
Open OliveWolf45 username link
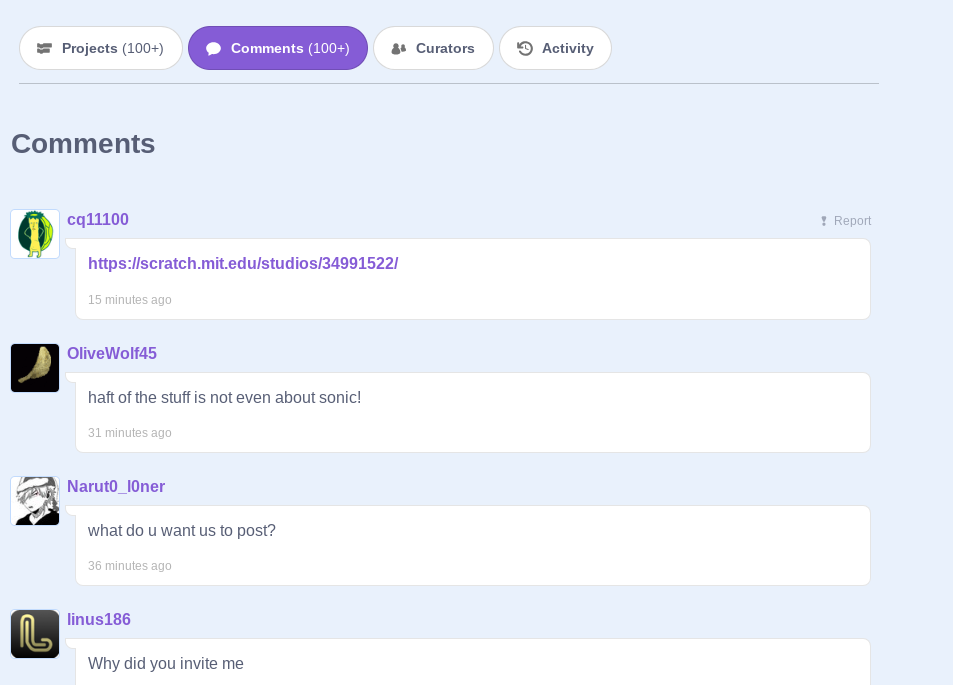[x=112, y=354]
